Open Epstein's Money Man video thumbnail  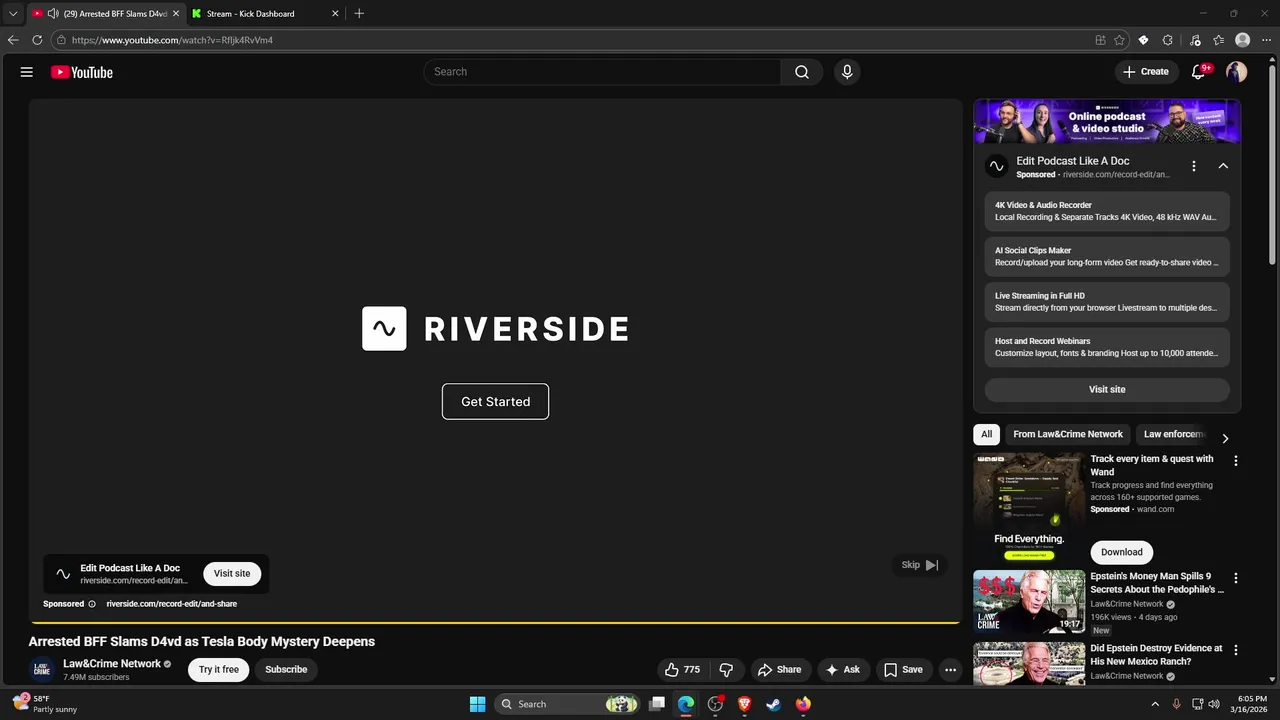point(1029,602)
